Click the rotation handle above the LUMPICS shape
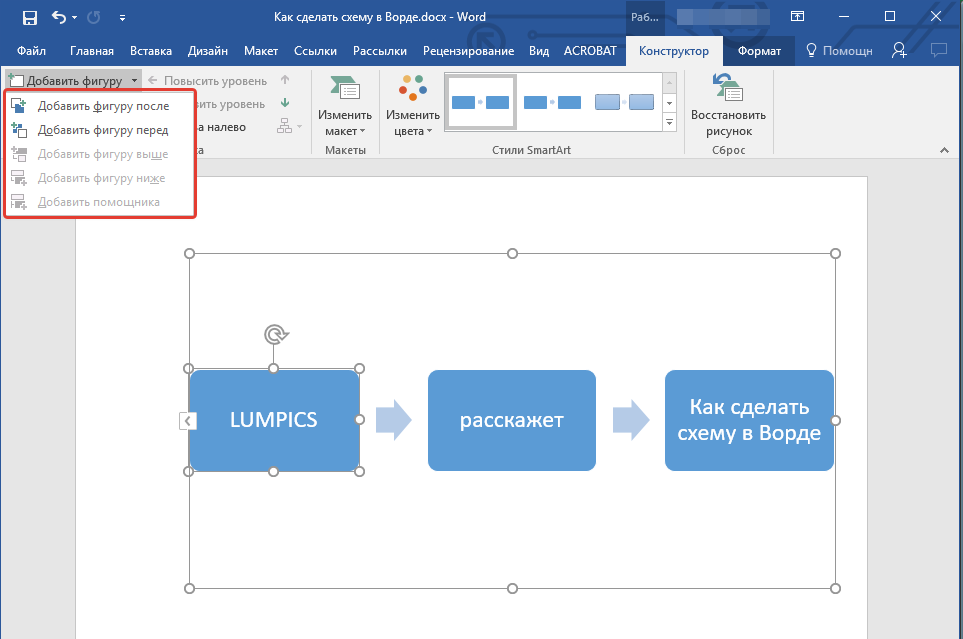 276,335
